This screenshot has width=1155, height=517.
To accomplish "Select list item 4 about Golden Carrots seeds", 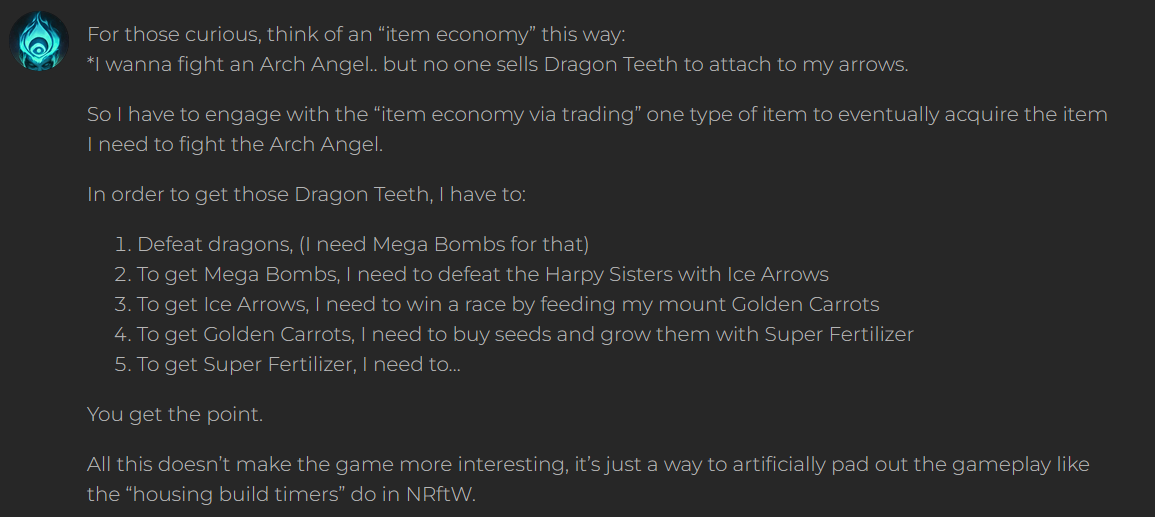I will 514,334.
